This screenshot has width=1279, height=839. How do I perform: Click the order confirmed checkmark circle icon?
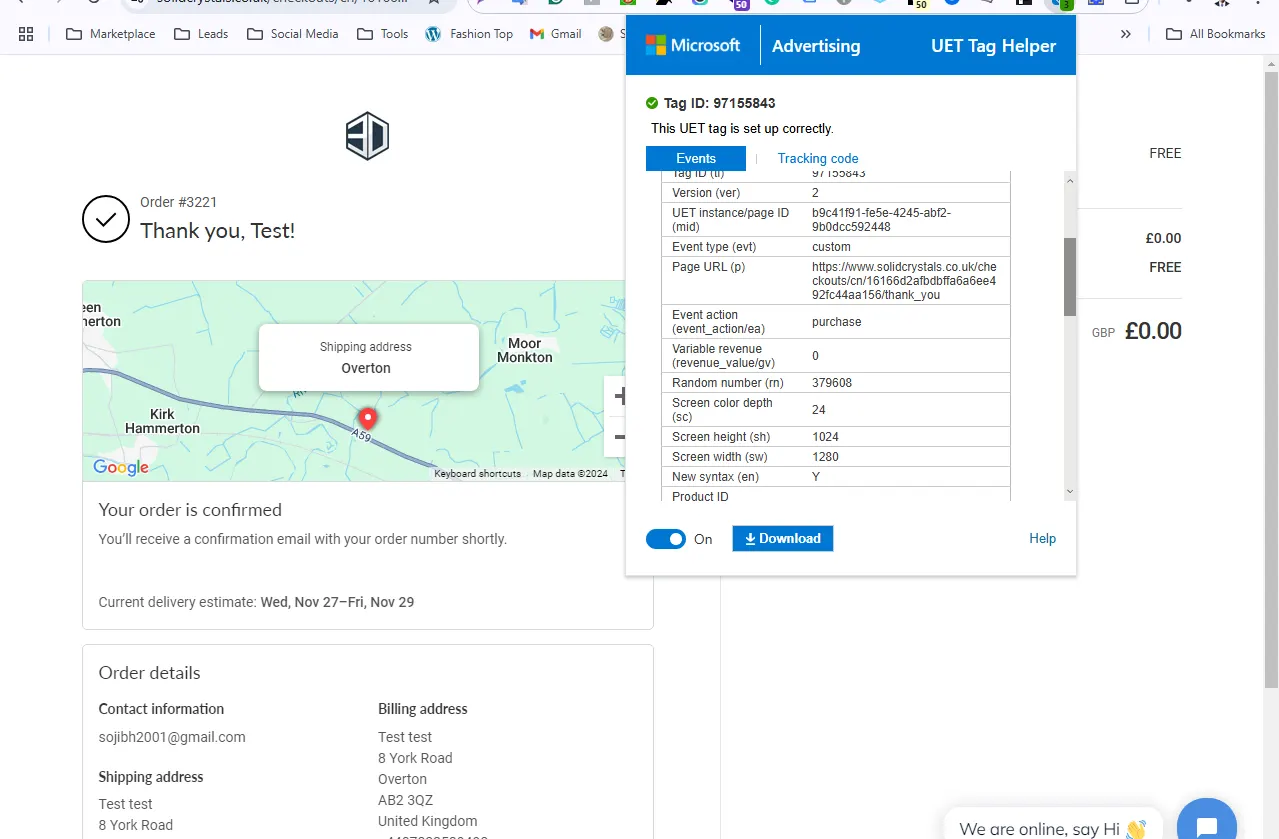(106, 219)
